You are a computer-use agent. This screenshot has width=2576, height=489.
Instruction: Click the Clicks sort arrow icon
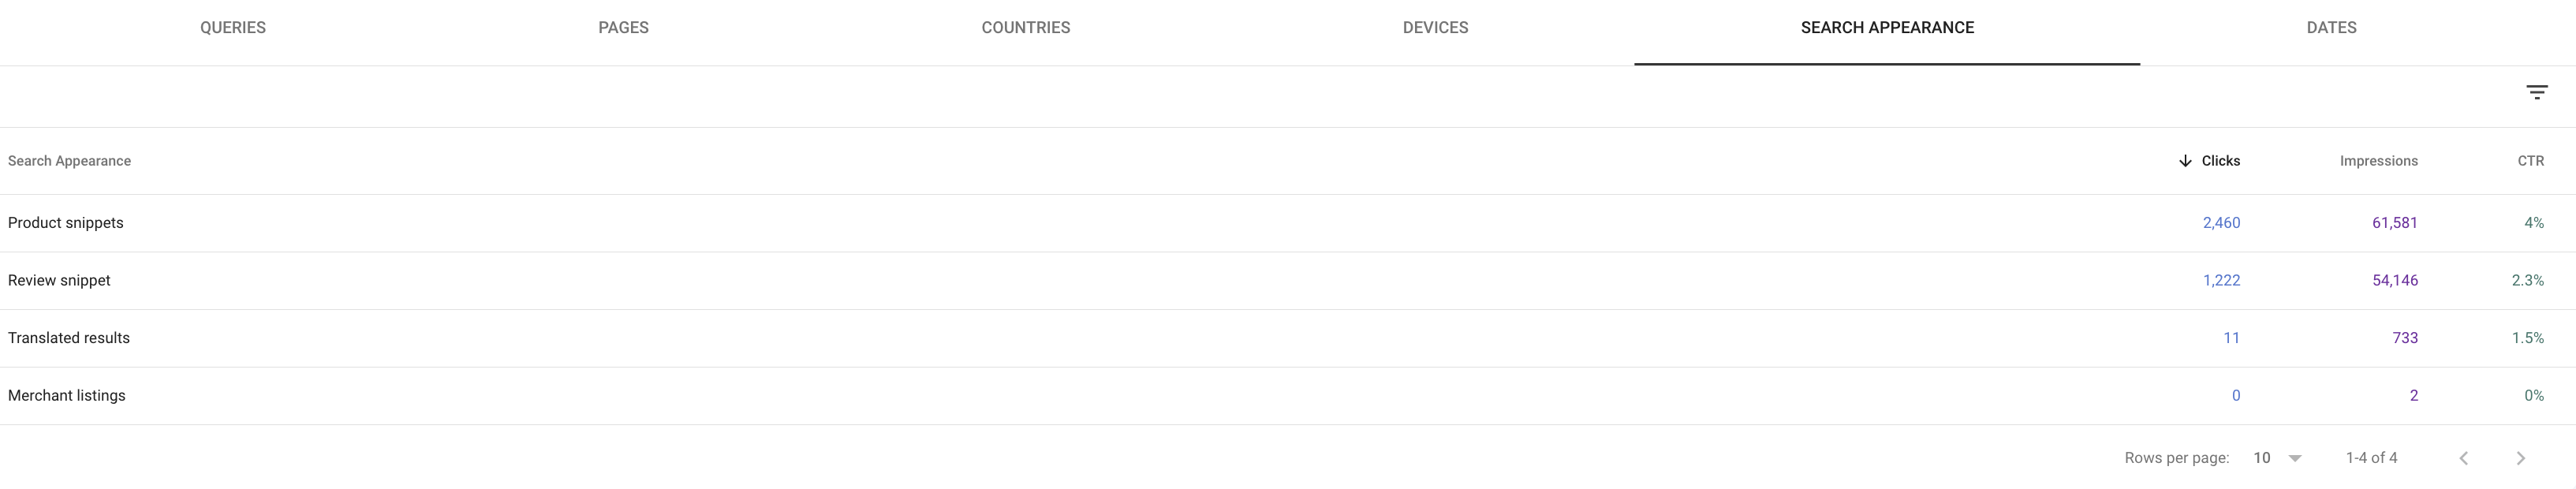click(2185, 161)
